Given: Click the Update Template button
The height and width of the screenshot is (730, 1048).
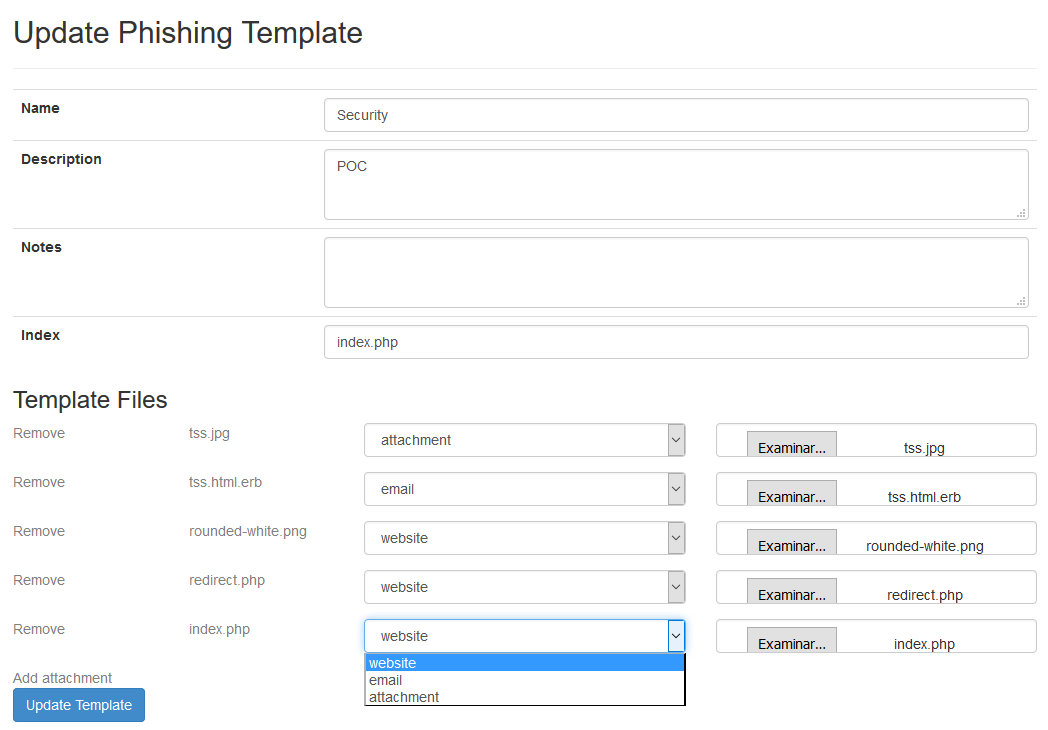Looking at the screenshot, I should pos(79,705).
